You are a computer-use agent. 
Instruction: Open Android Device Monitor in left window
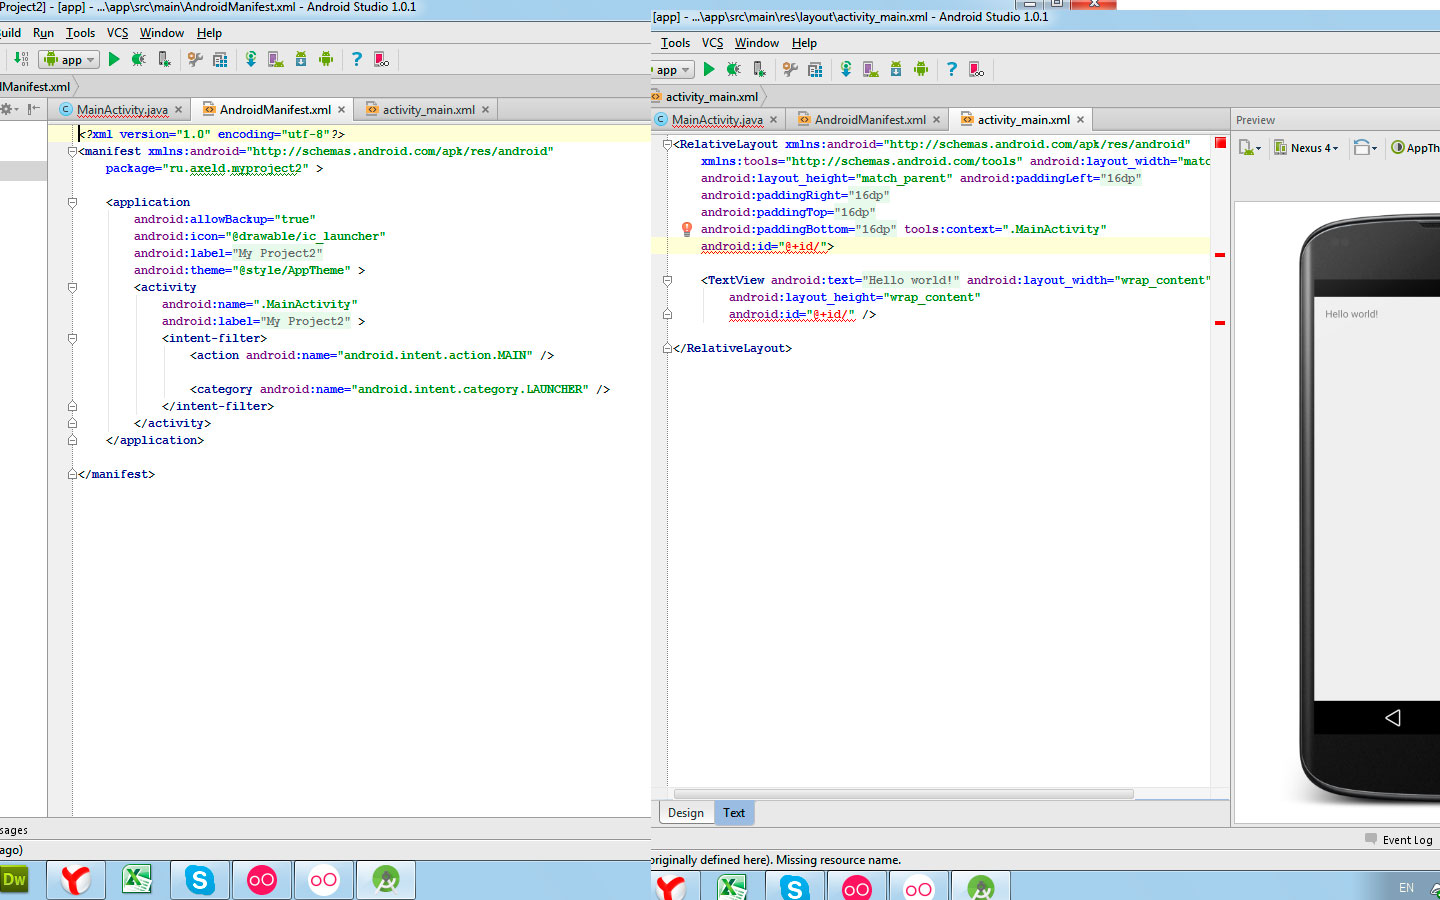pyautogui.click(x=326, y=60)
